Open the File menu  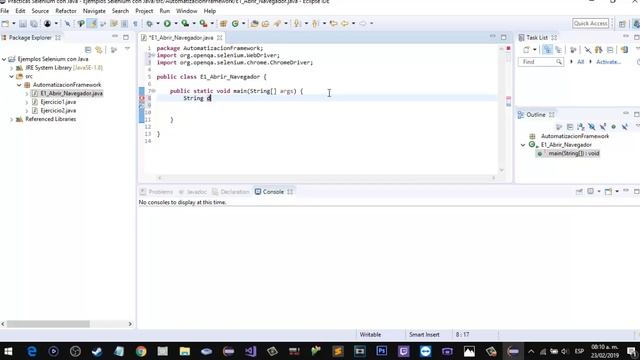click(5, 11)
